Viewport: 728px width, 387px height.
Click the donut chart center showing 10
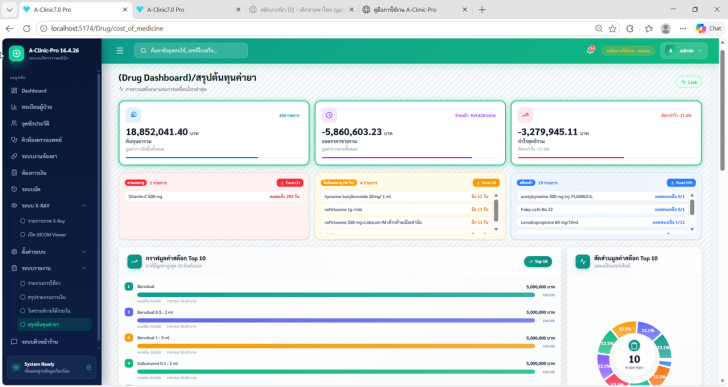(634, 359)
